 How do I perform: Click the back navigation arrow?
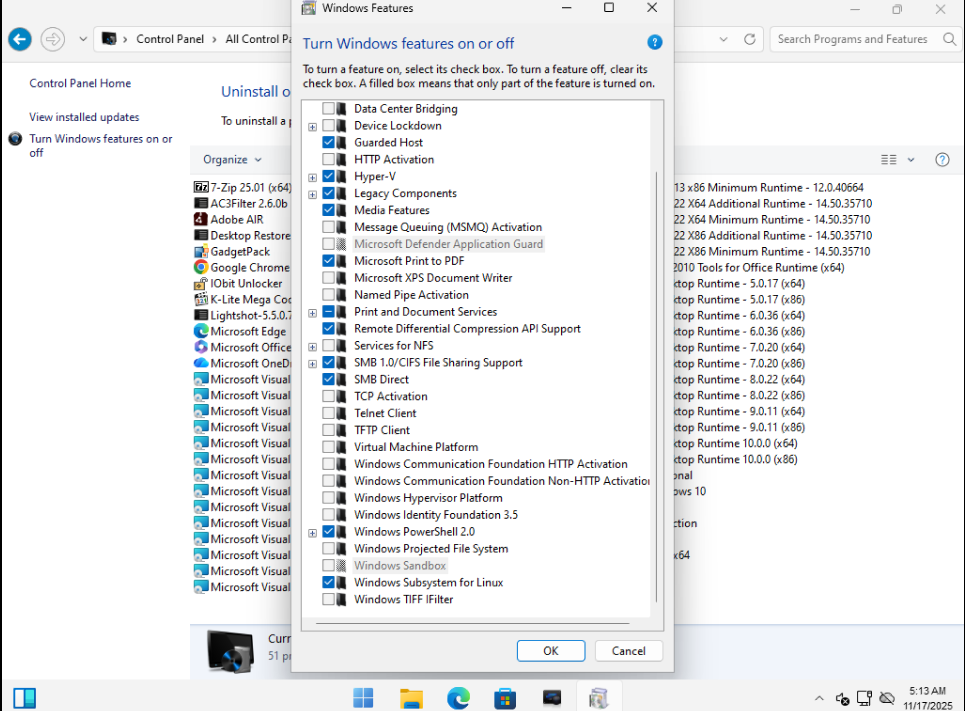tap(20, 39)
